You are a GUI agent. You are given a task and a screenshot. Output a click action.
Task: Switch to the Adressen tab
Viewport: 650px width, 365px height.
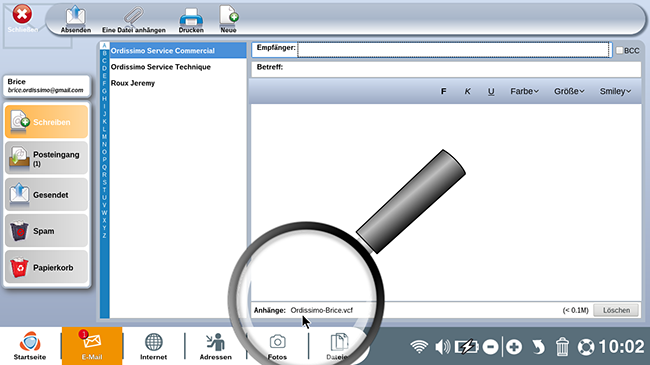click(216, 346)
